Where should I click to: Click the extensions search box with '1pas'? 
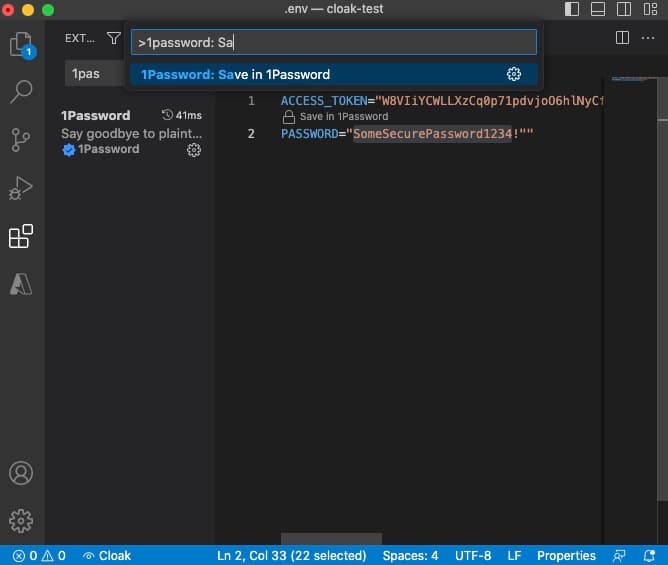[95, 74]
